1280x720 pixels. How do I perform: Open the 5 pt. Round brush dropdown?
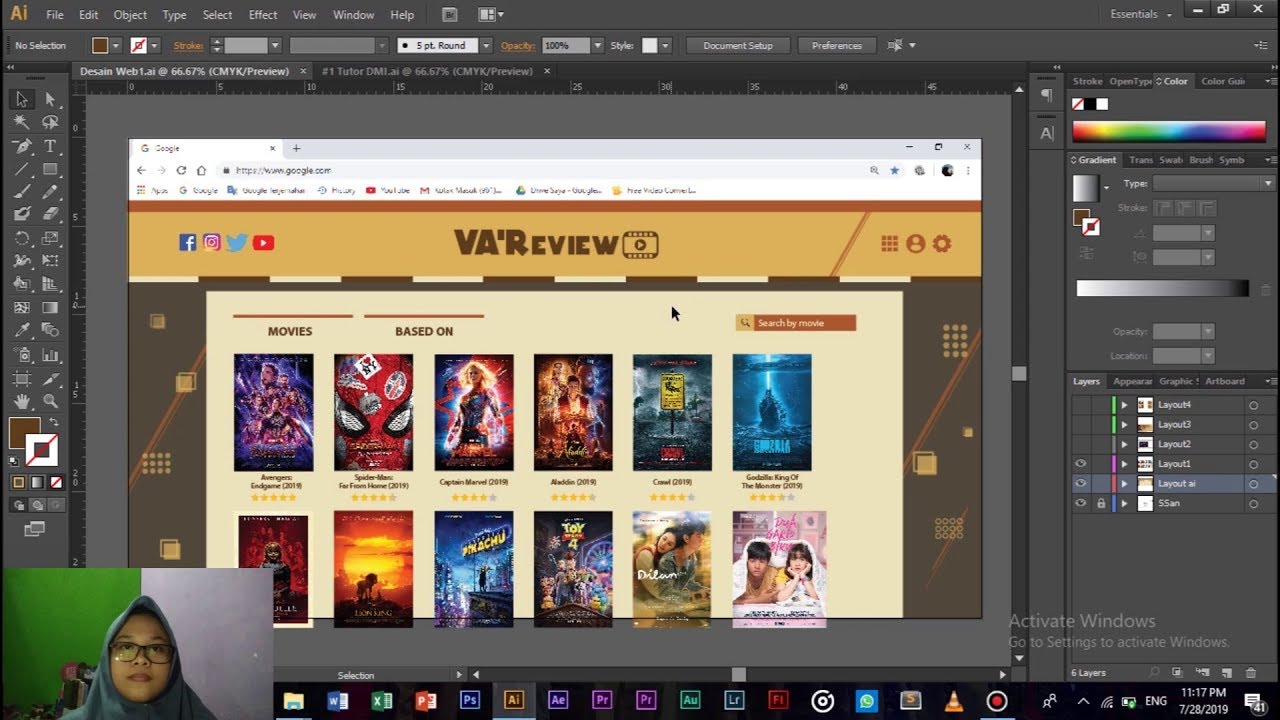pos(486,46)
